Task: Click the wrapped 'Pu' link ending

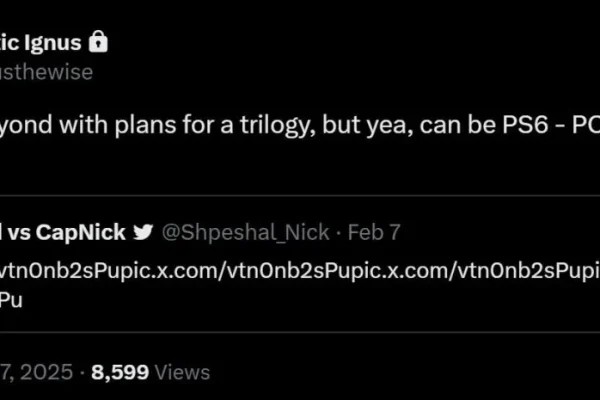Action: pos(11,300)
